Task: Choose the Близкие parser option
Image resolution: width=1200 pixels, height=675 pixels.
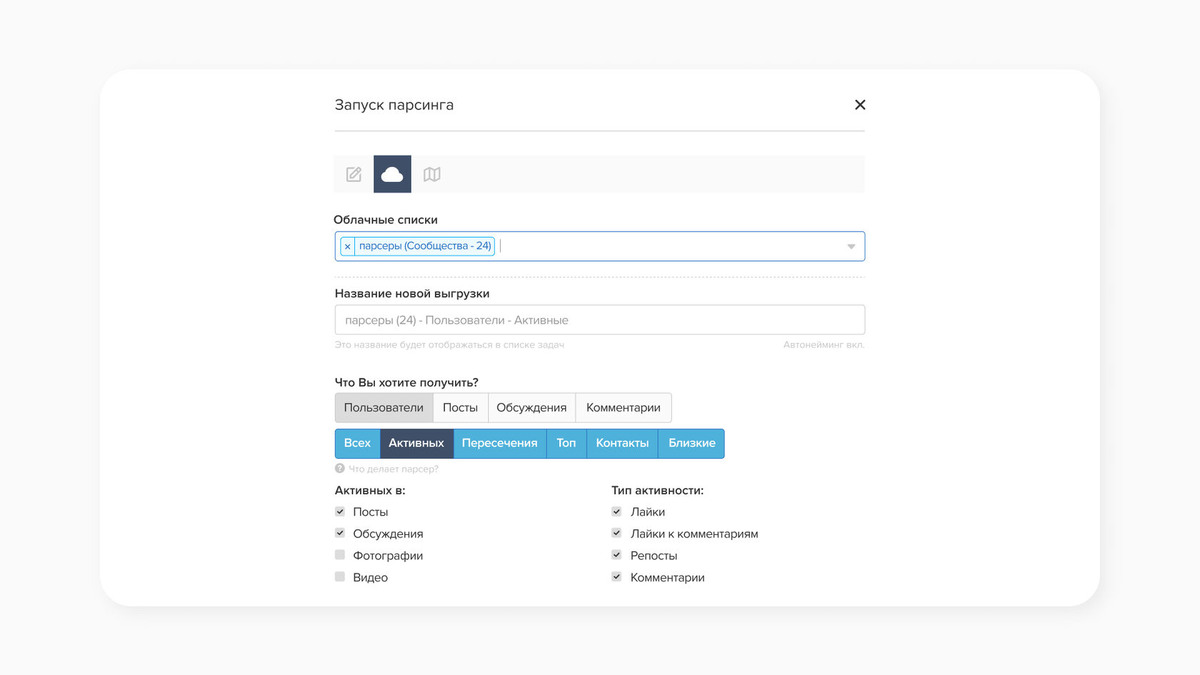Action: pos(692,443)
